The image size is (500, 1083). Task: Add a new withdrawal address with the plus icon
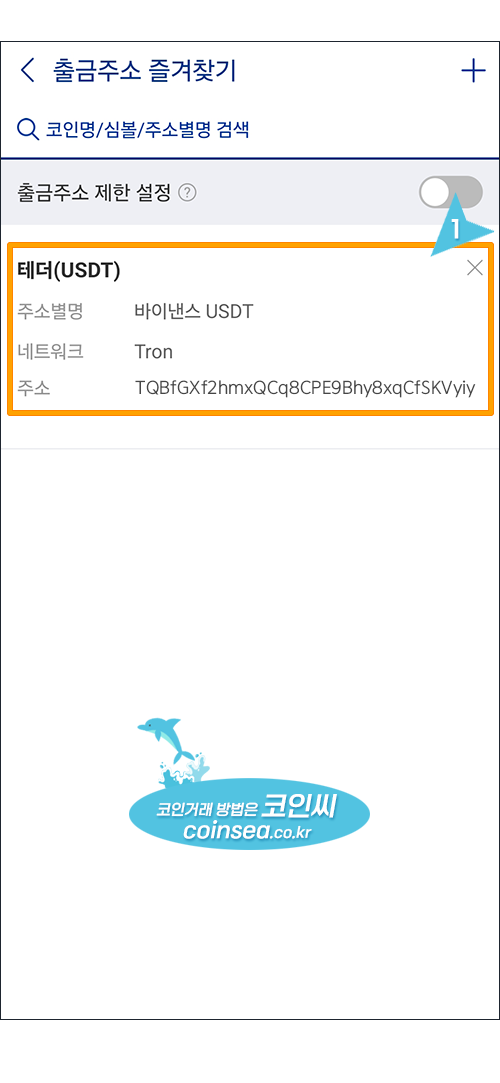(473, 71)
